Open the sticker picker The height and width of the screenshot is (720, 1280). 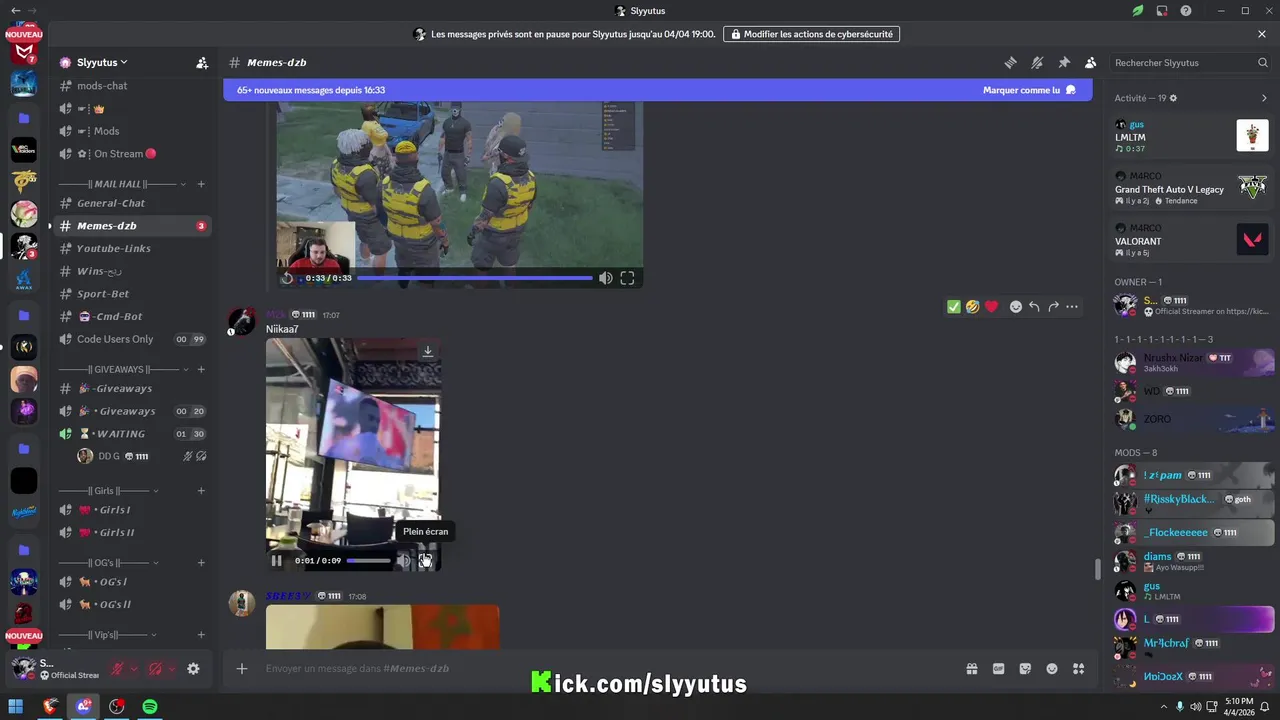[1025, 669]
